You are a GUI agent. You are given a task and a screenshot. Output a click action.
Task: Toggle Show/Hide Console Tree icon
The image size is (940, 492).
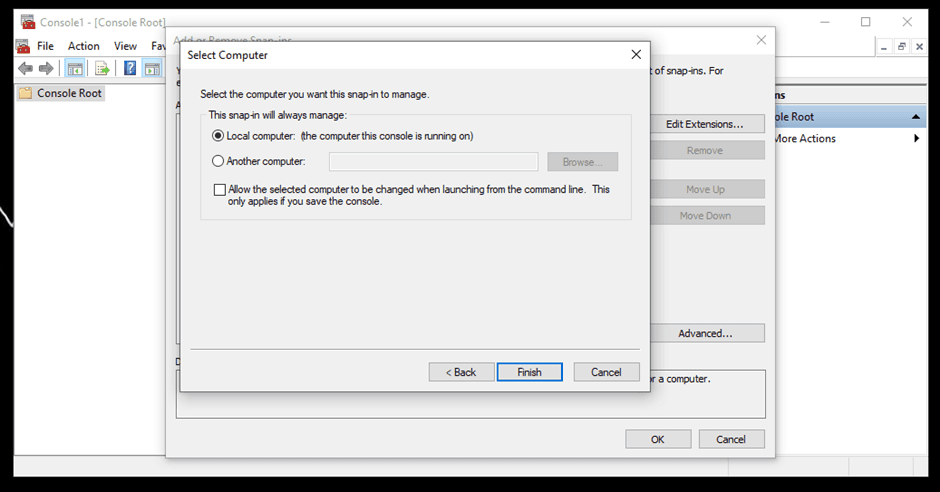point(75,69)
